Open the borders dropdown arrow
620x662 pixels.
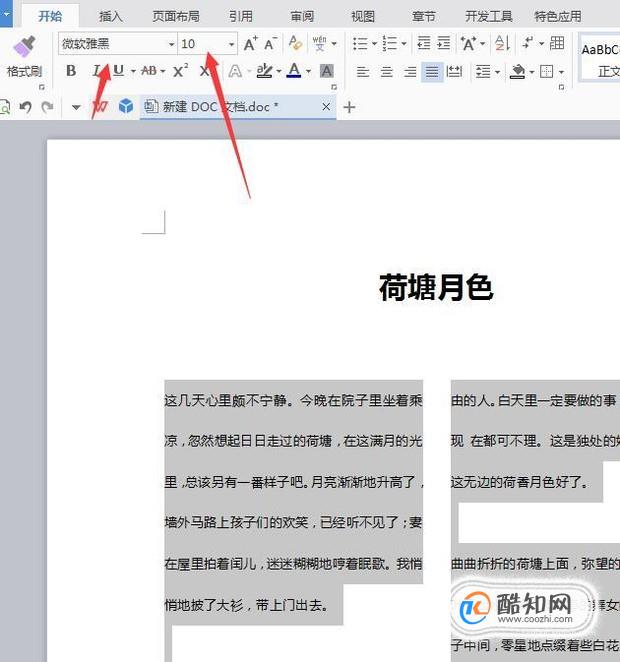click(x=561, y=72)
